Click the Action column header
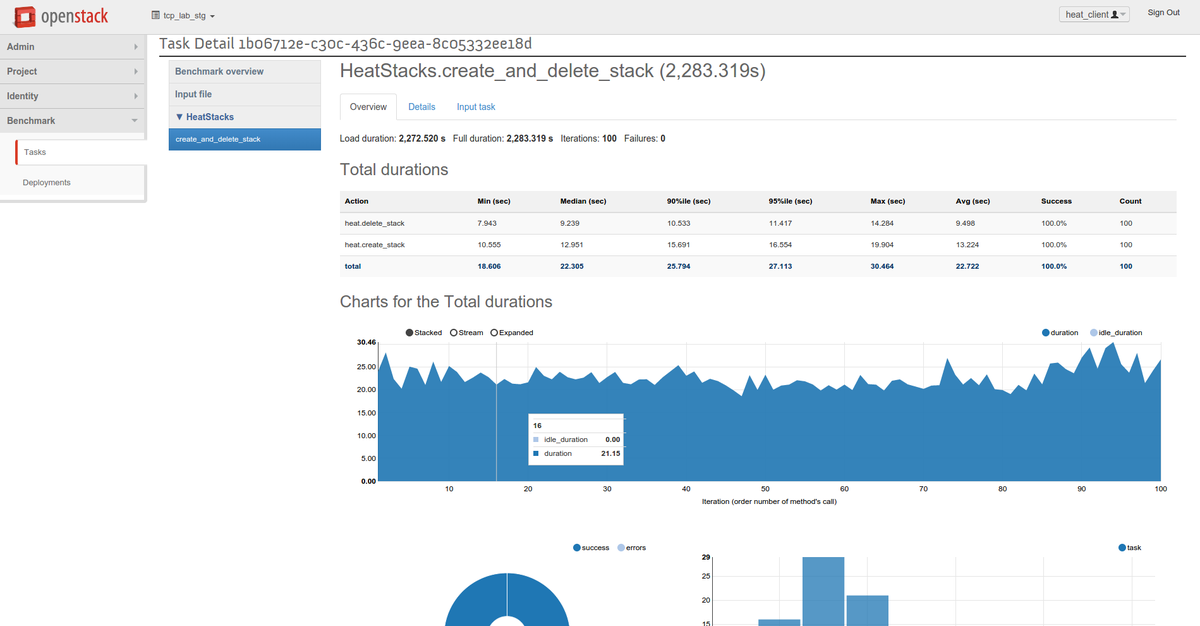Image resolution: width=1200 pixels, height=626 pixels. [x=356, y=201]
